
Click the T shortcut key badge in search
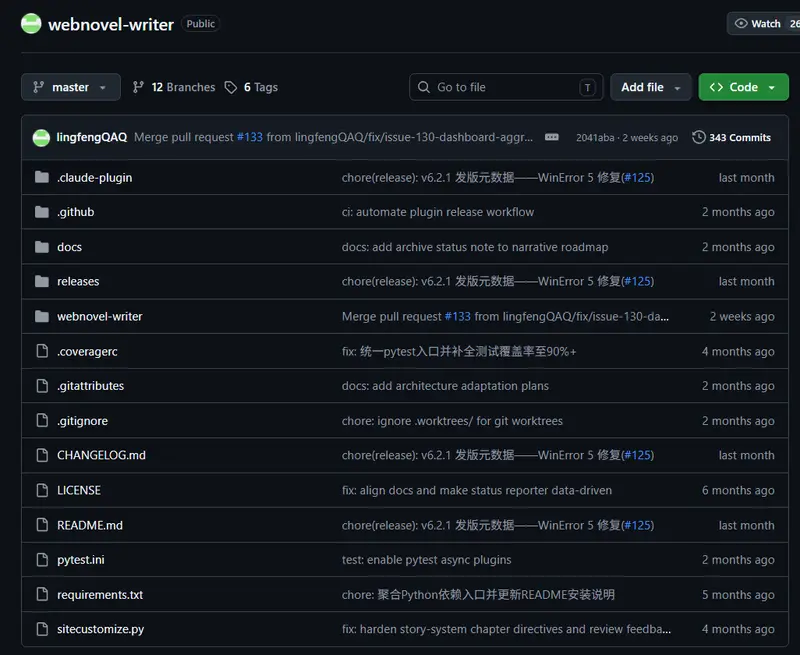(587, 88)
